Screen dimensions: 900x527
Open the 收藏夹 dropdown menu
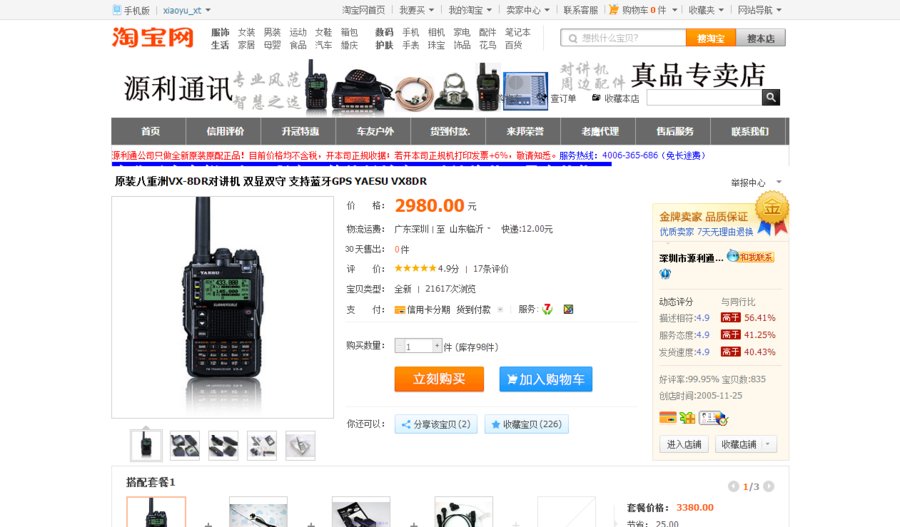click(x=706, y=10)
